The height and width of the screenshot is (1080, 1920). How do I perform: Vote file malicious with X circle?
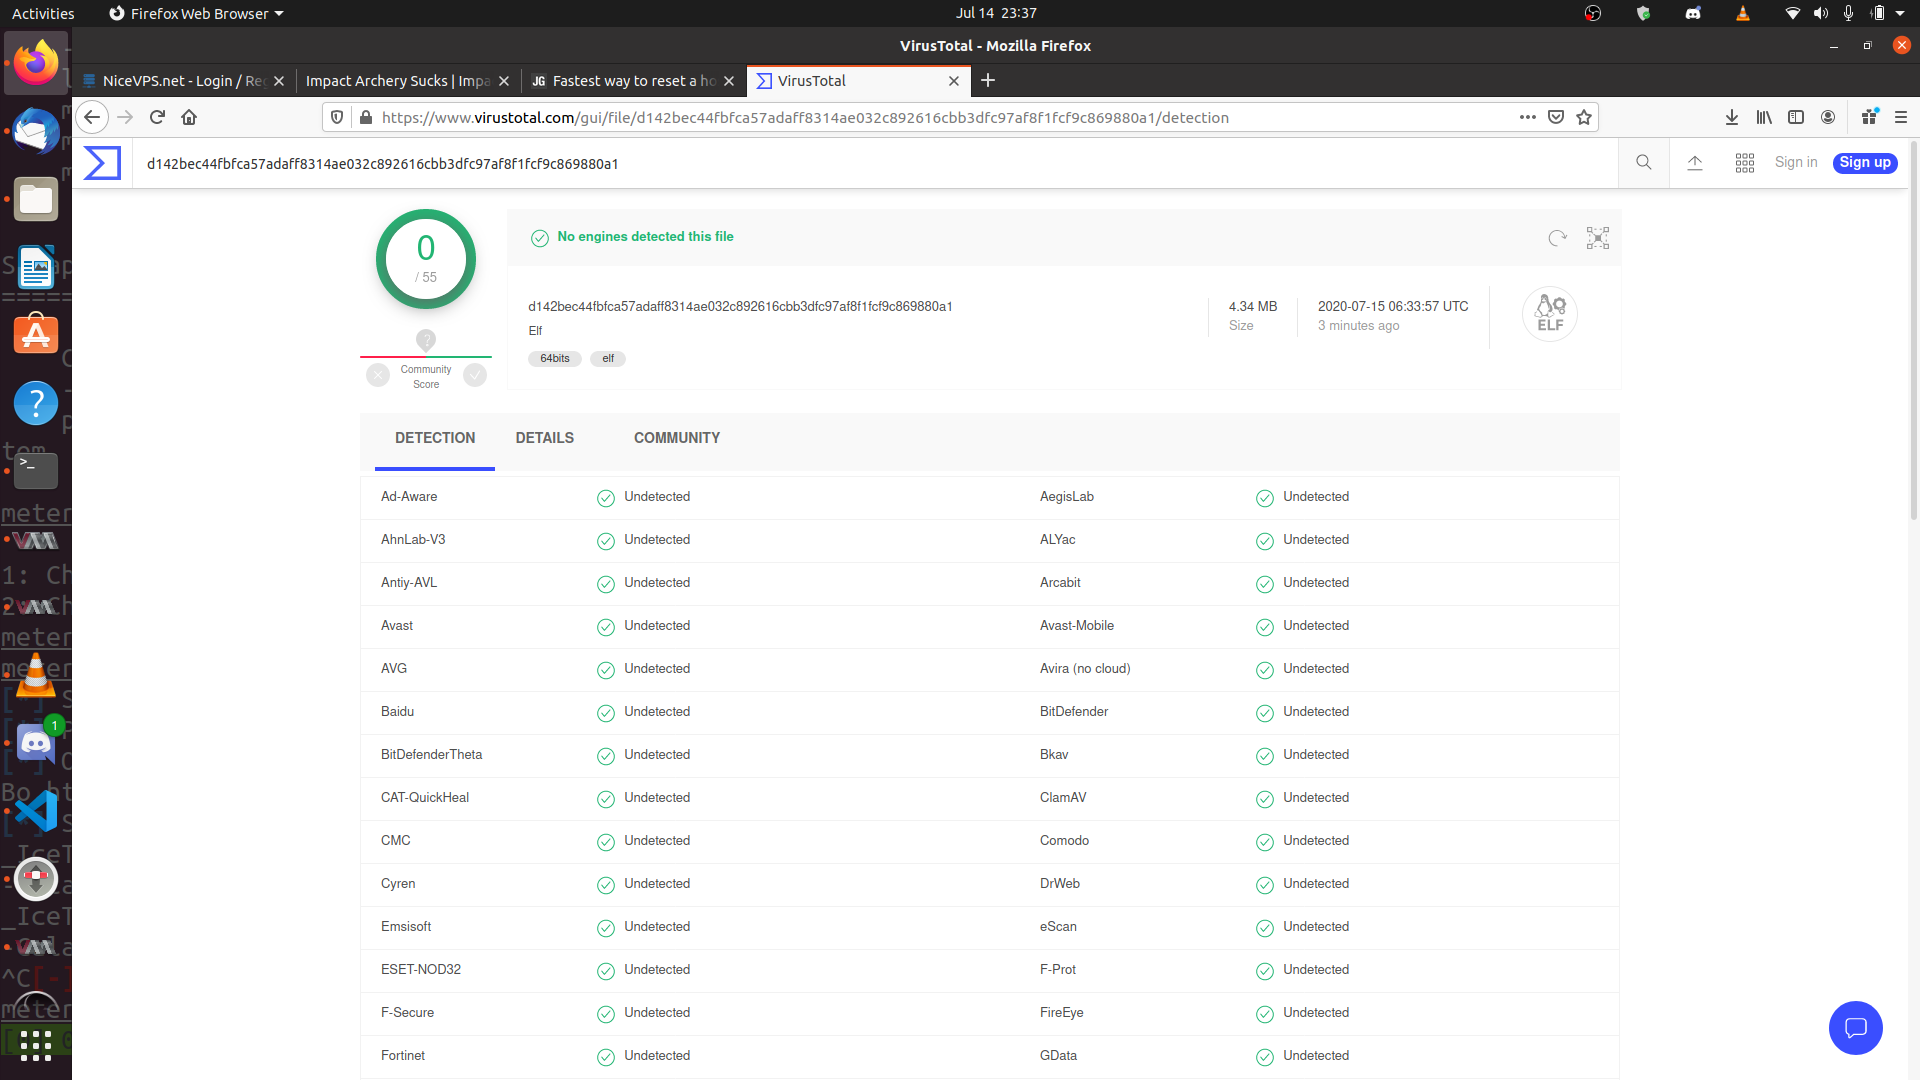coord(378,375)
